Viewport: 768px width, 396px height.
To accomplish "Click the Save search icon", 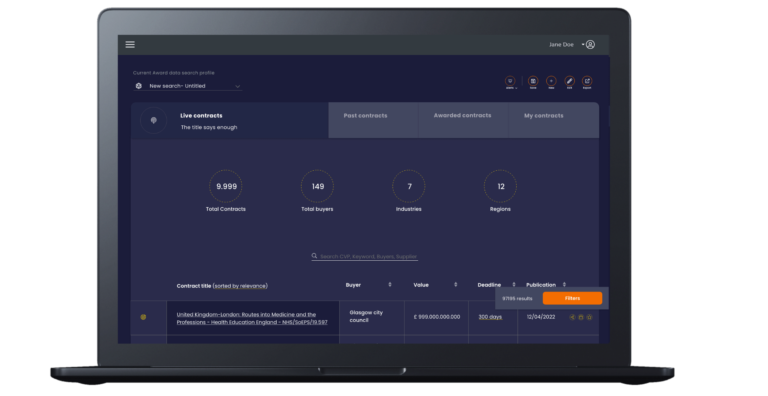I will tap(533, 81).
